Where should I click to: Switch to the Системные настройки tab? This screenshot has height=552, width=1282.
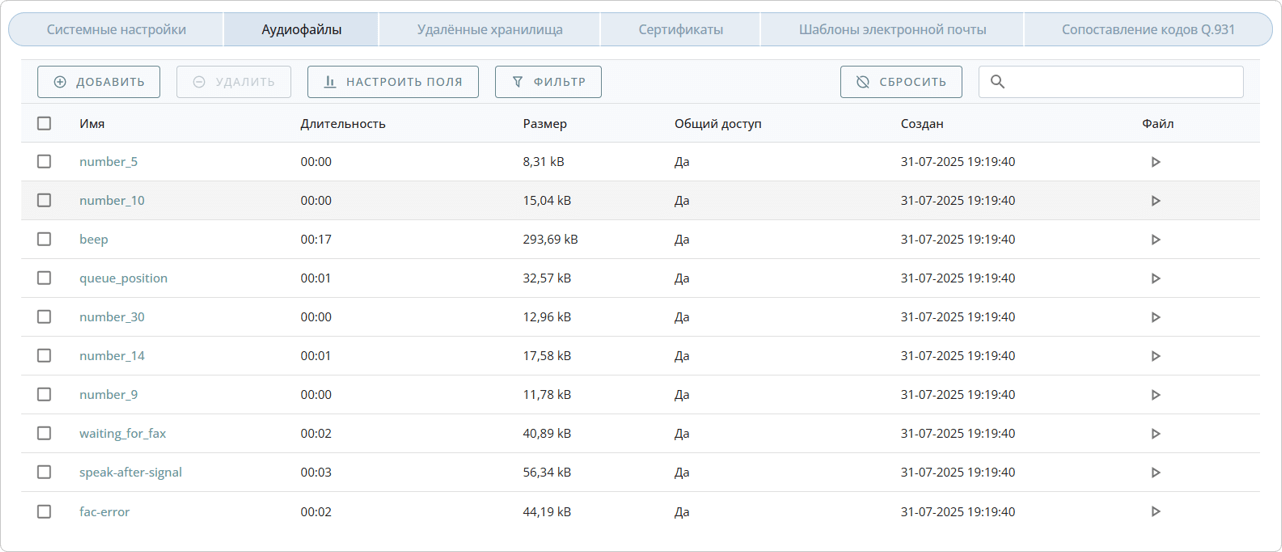pyautogui.click(x=116, y=30)
